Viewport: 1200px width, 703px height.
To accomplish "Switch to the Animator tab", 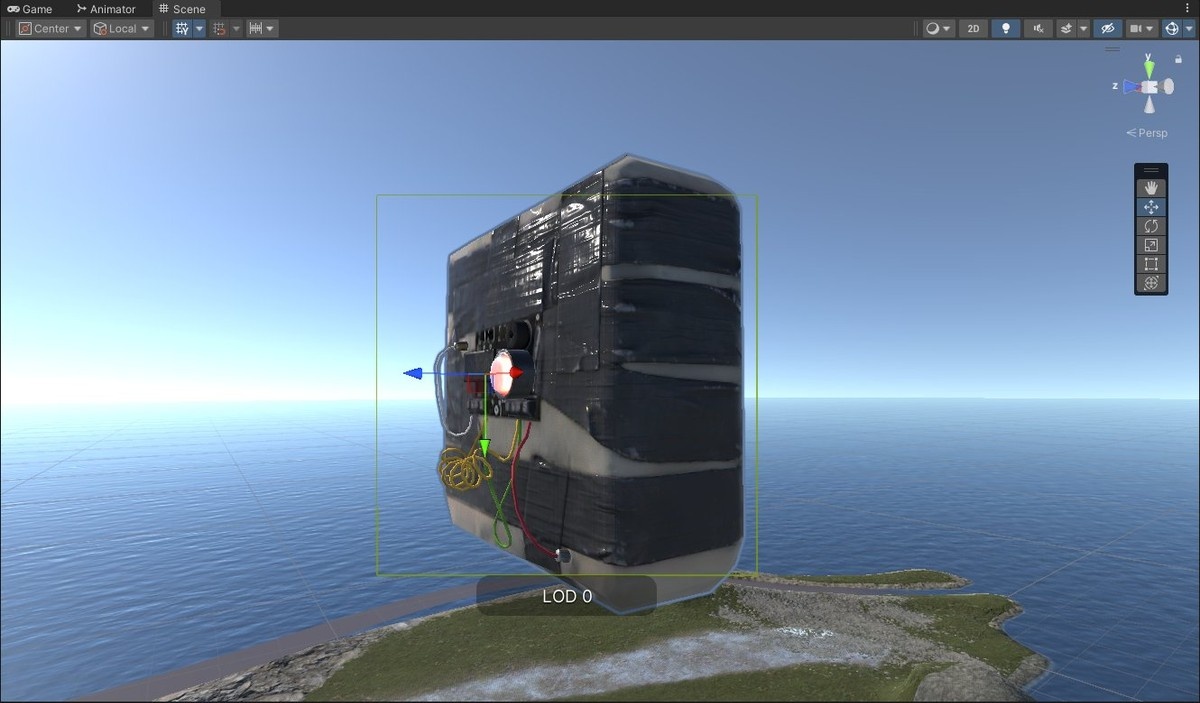I will (106, 9).
